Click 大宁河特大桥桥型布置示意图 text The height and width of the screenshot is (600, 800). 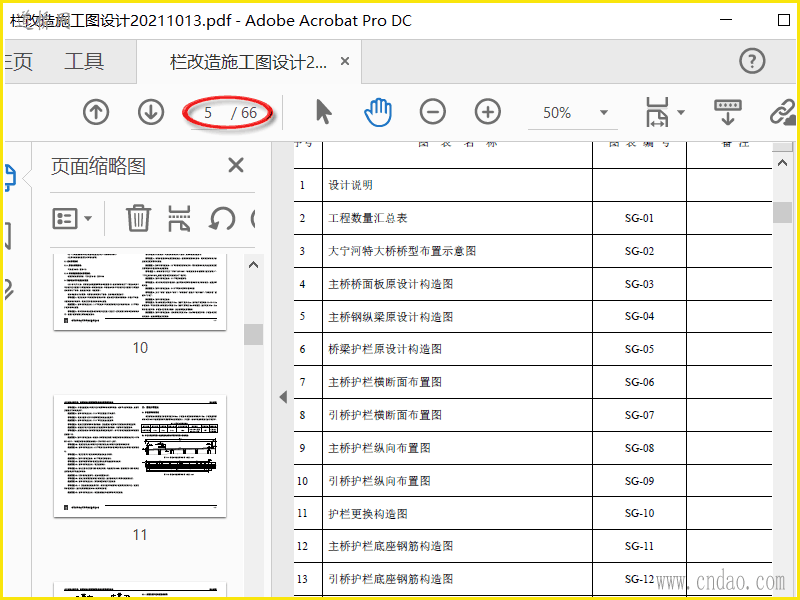point(402,251)
